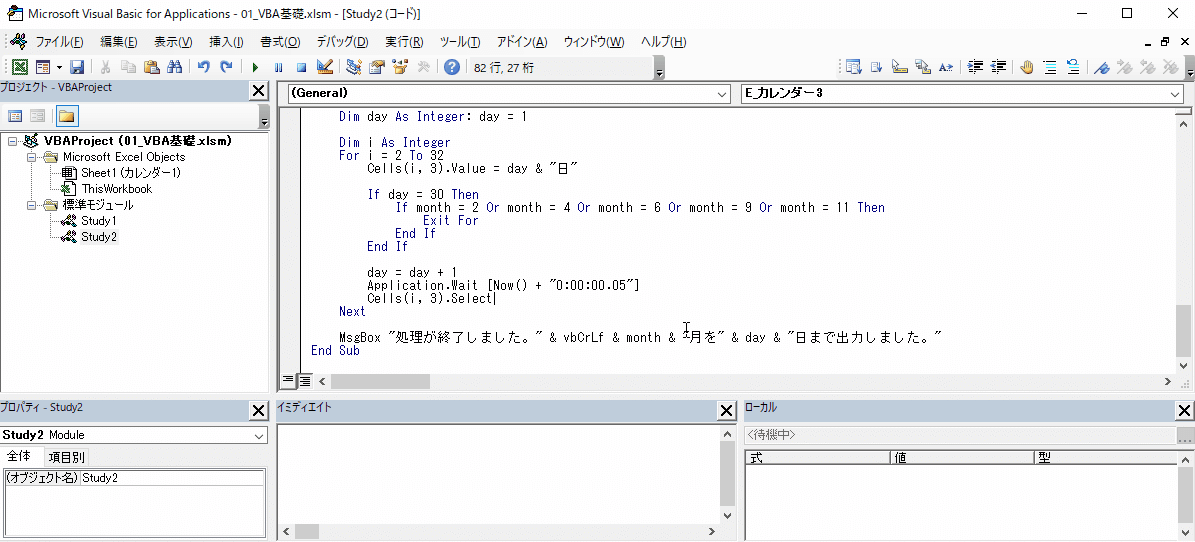Undo the last edit
This screenshot has width=1195, height=542.
(x=203, y=67)
